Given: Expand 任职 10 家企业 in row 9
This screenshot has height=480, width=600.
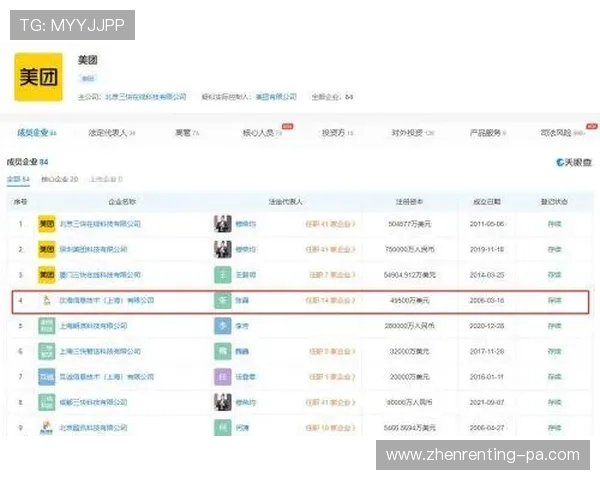Looking at the screenshot, I should [x=330, y=428].
